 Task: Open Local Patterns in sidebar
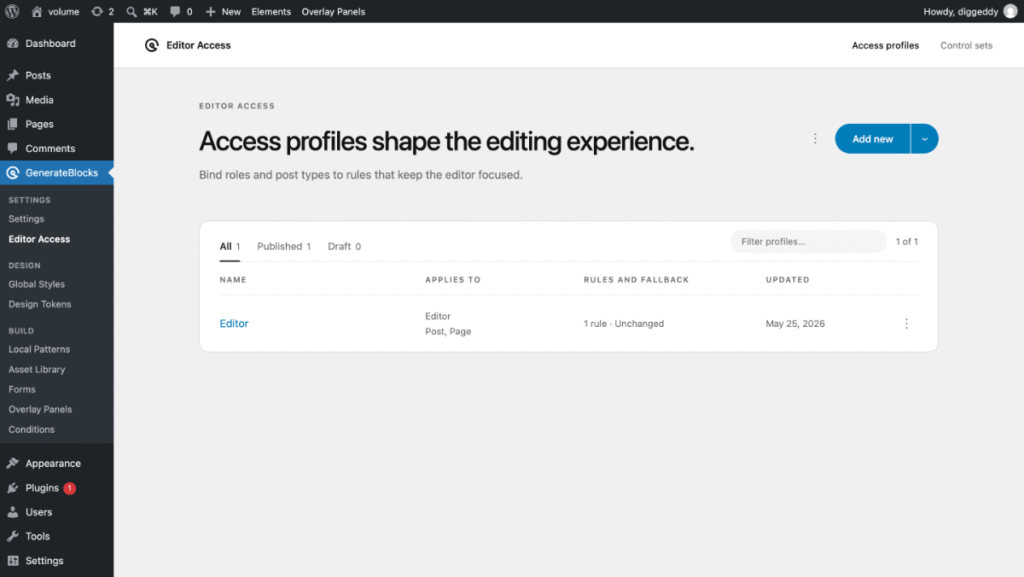coord(39,349)
